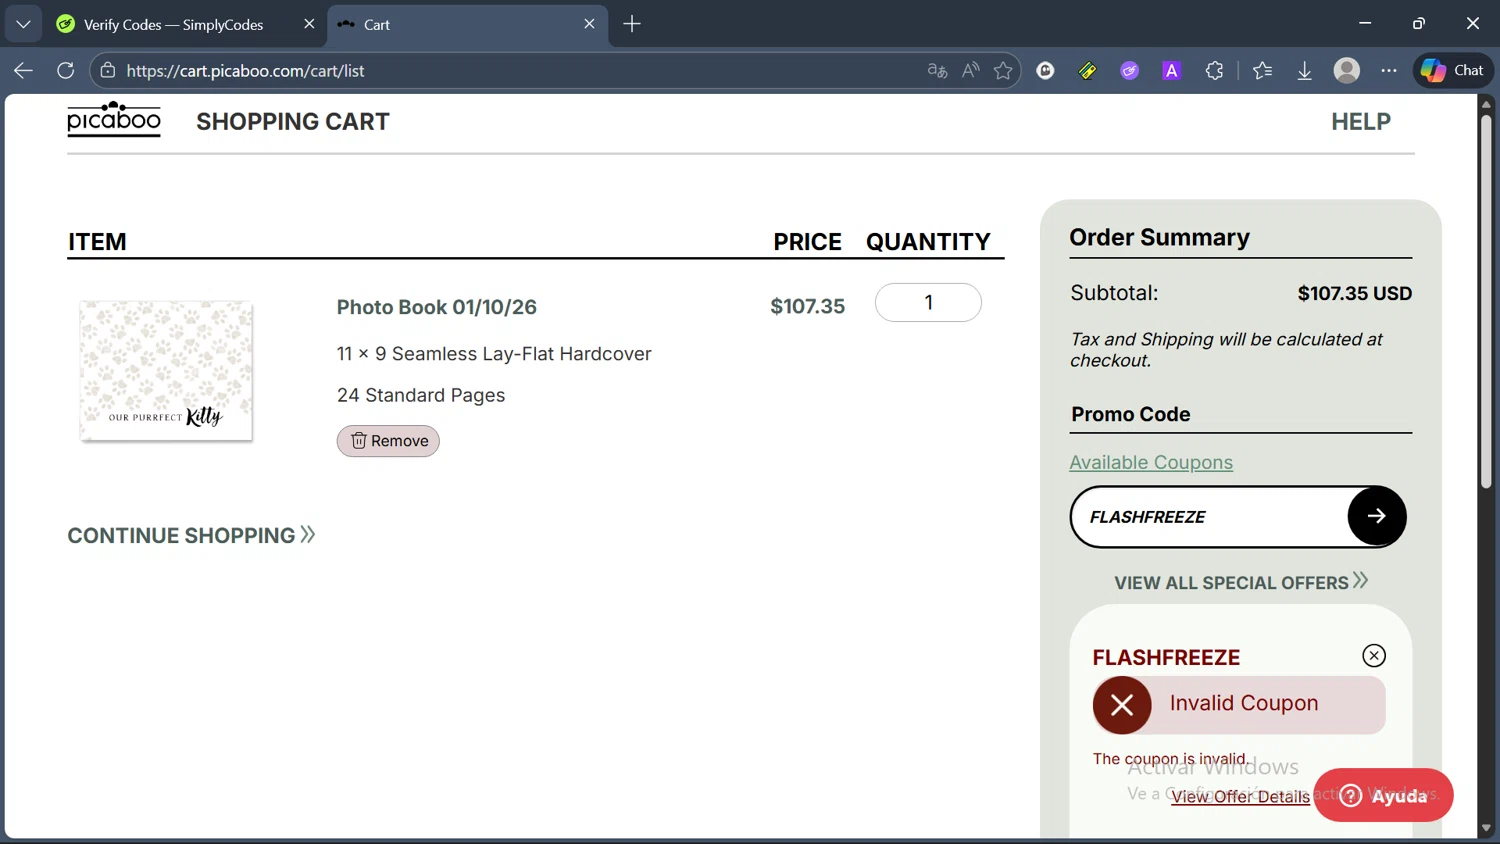Image resolution: width=1500 pixels, height=844 pixels.
Task: Open the purple circle extension icon
Action: coord(1129,70)
